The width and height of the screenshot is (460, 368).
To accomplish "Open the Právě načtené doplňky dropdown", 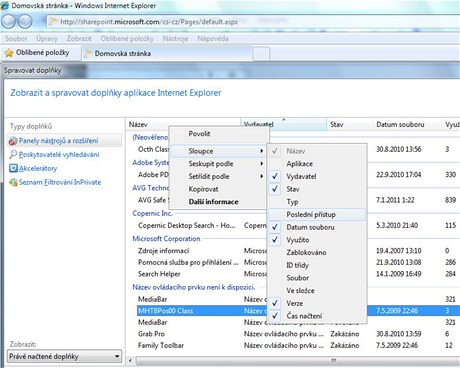I will pyautogui.click(x=64, y=356).
